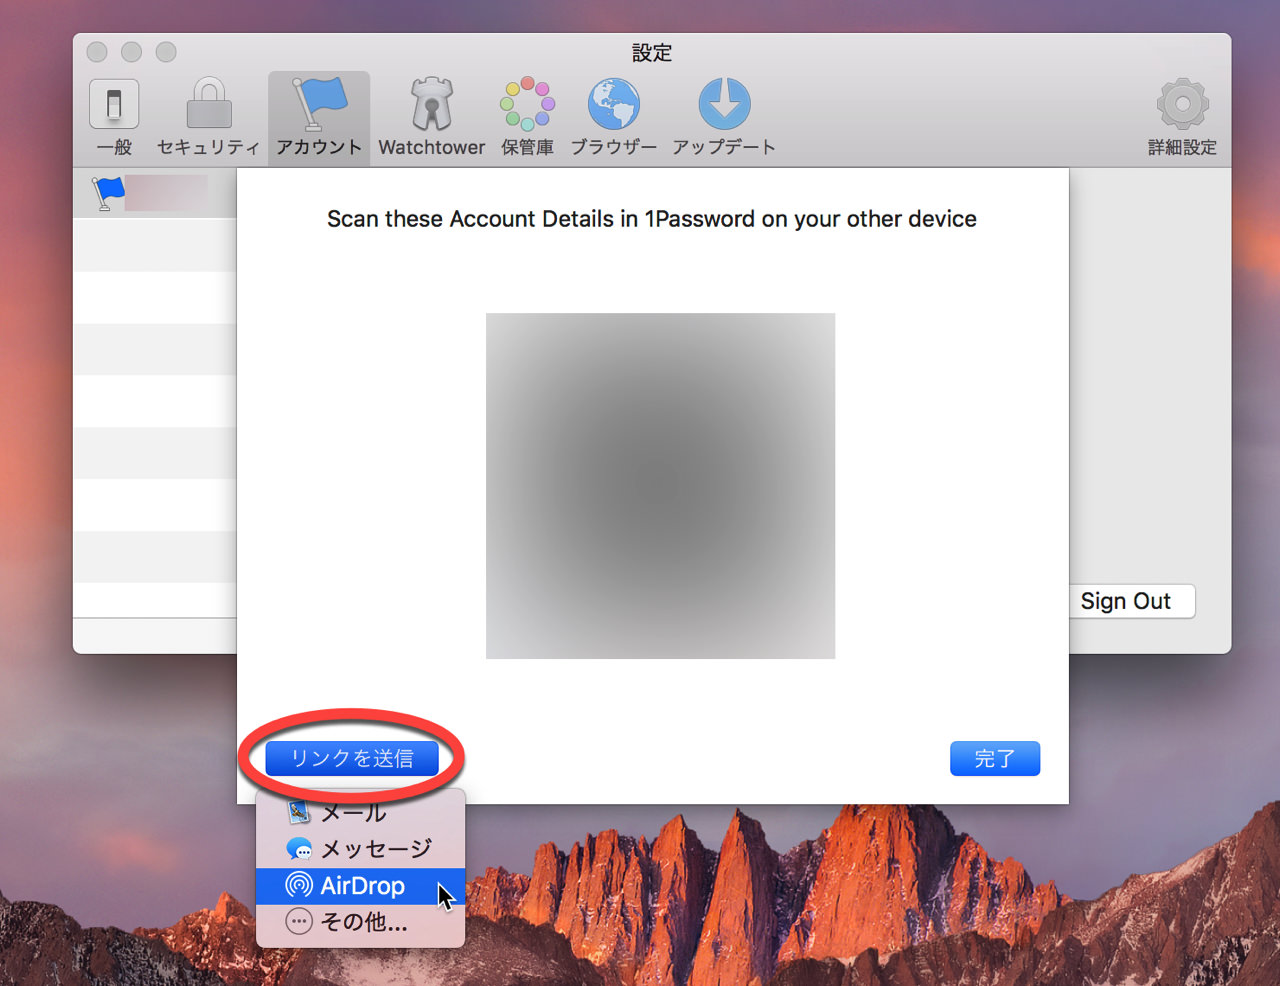Select the flagged account in the sidebar
Image resolution: width=1280 pixels, height=986 pixels.
tap(154, 193)
